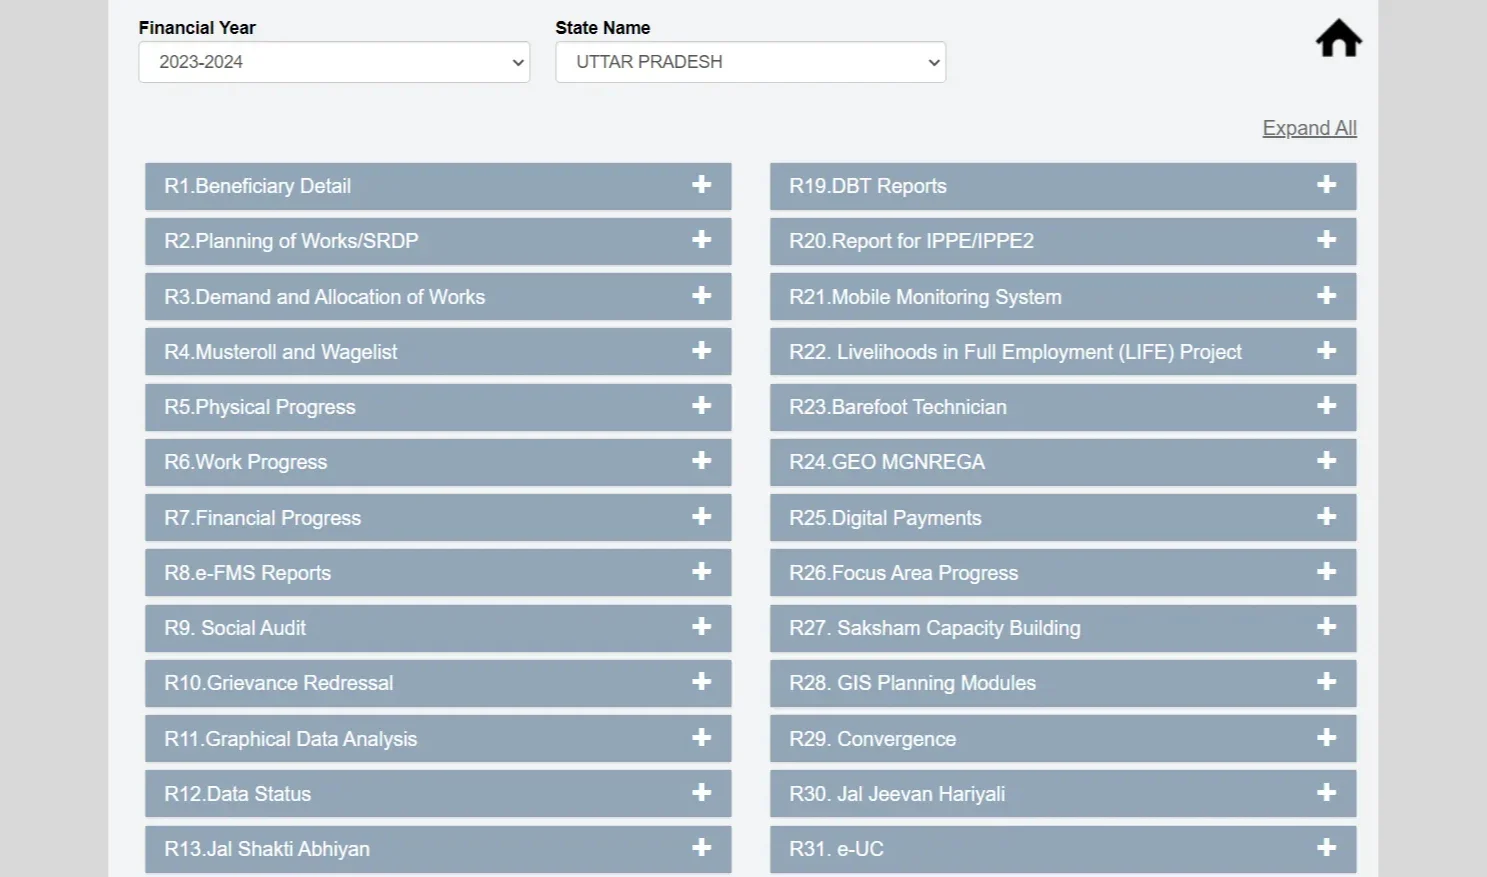This screenshot has height=877, width=1487.
Task: Click plus icon on R21.Mobile Monitoring System
Action: point(1326,296)
